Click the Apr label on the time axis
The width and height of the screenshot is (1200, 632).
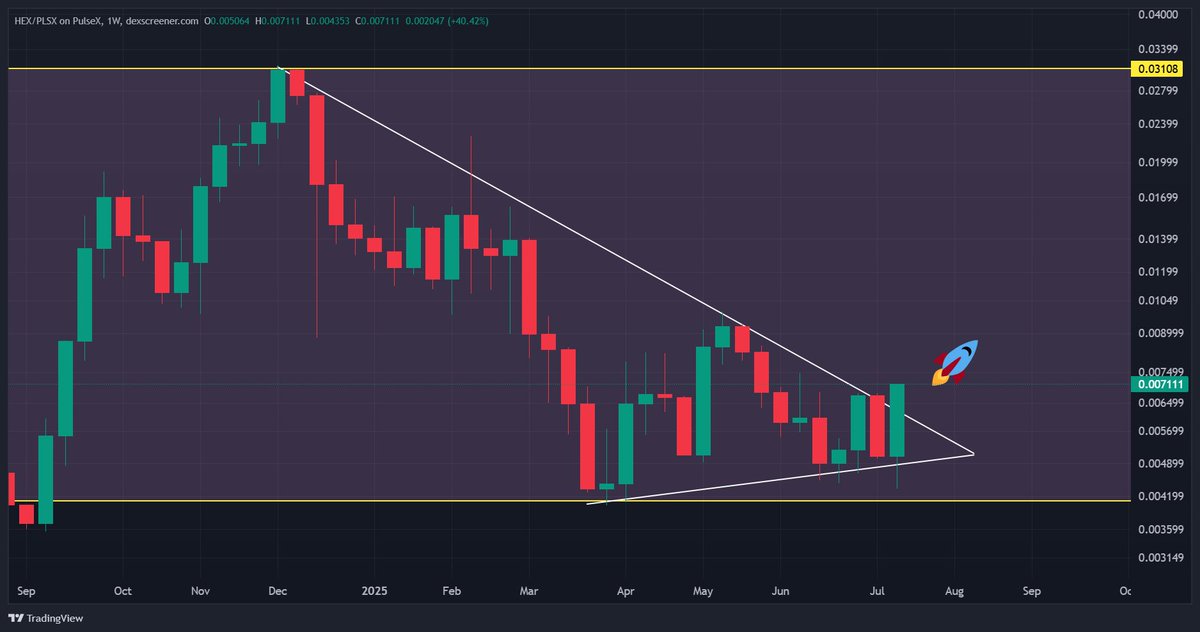point(624,591)
